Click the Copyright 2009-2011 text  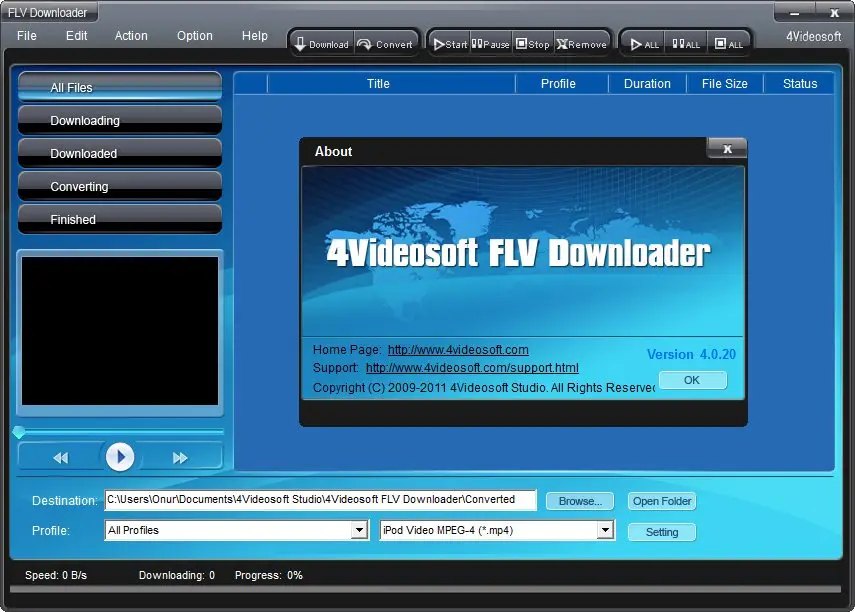tap(484, 388)
